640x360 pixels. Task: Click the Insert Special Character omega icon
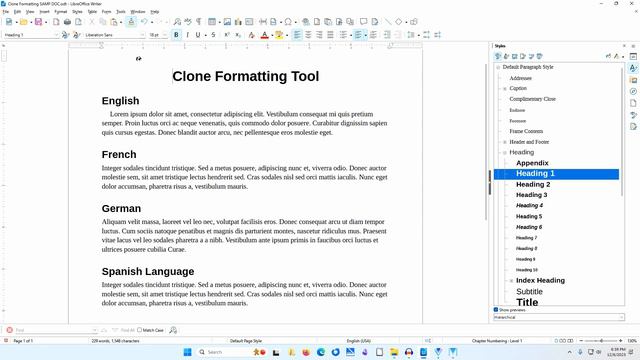pos(288,22)
